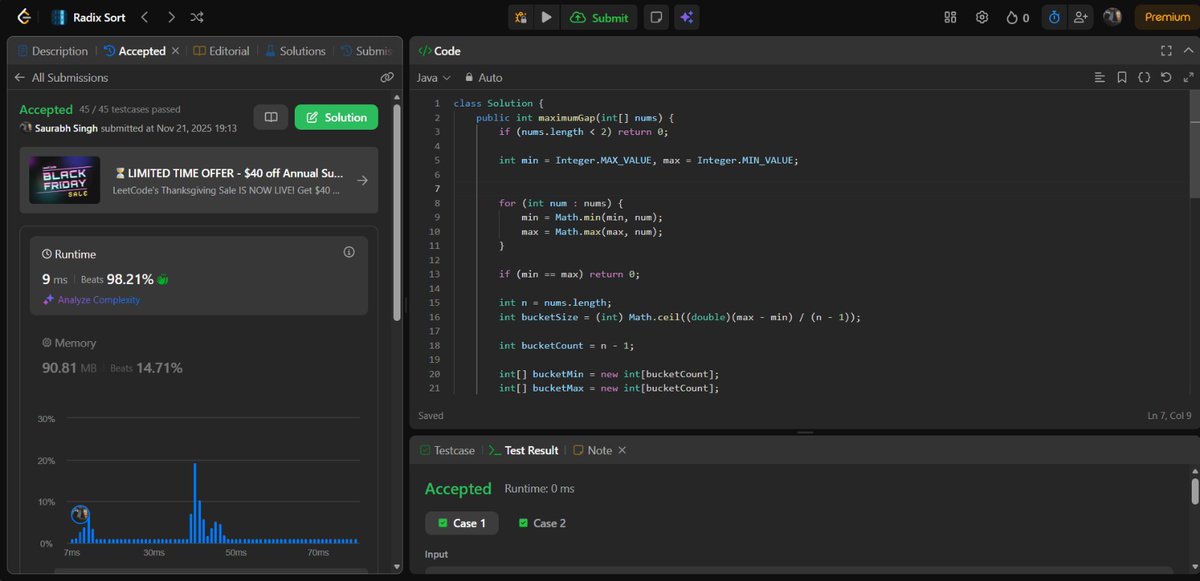This screenshot has width=1200, height=581.
Task: Open settings gear in top bar
Action: pyautogui.click(x=982, y=17)
